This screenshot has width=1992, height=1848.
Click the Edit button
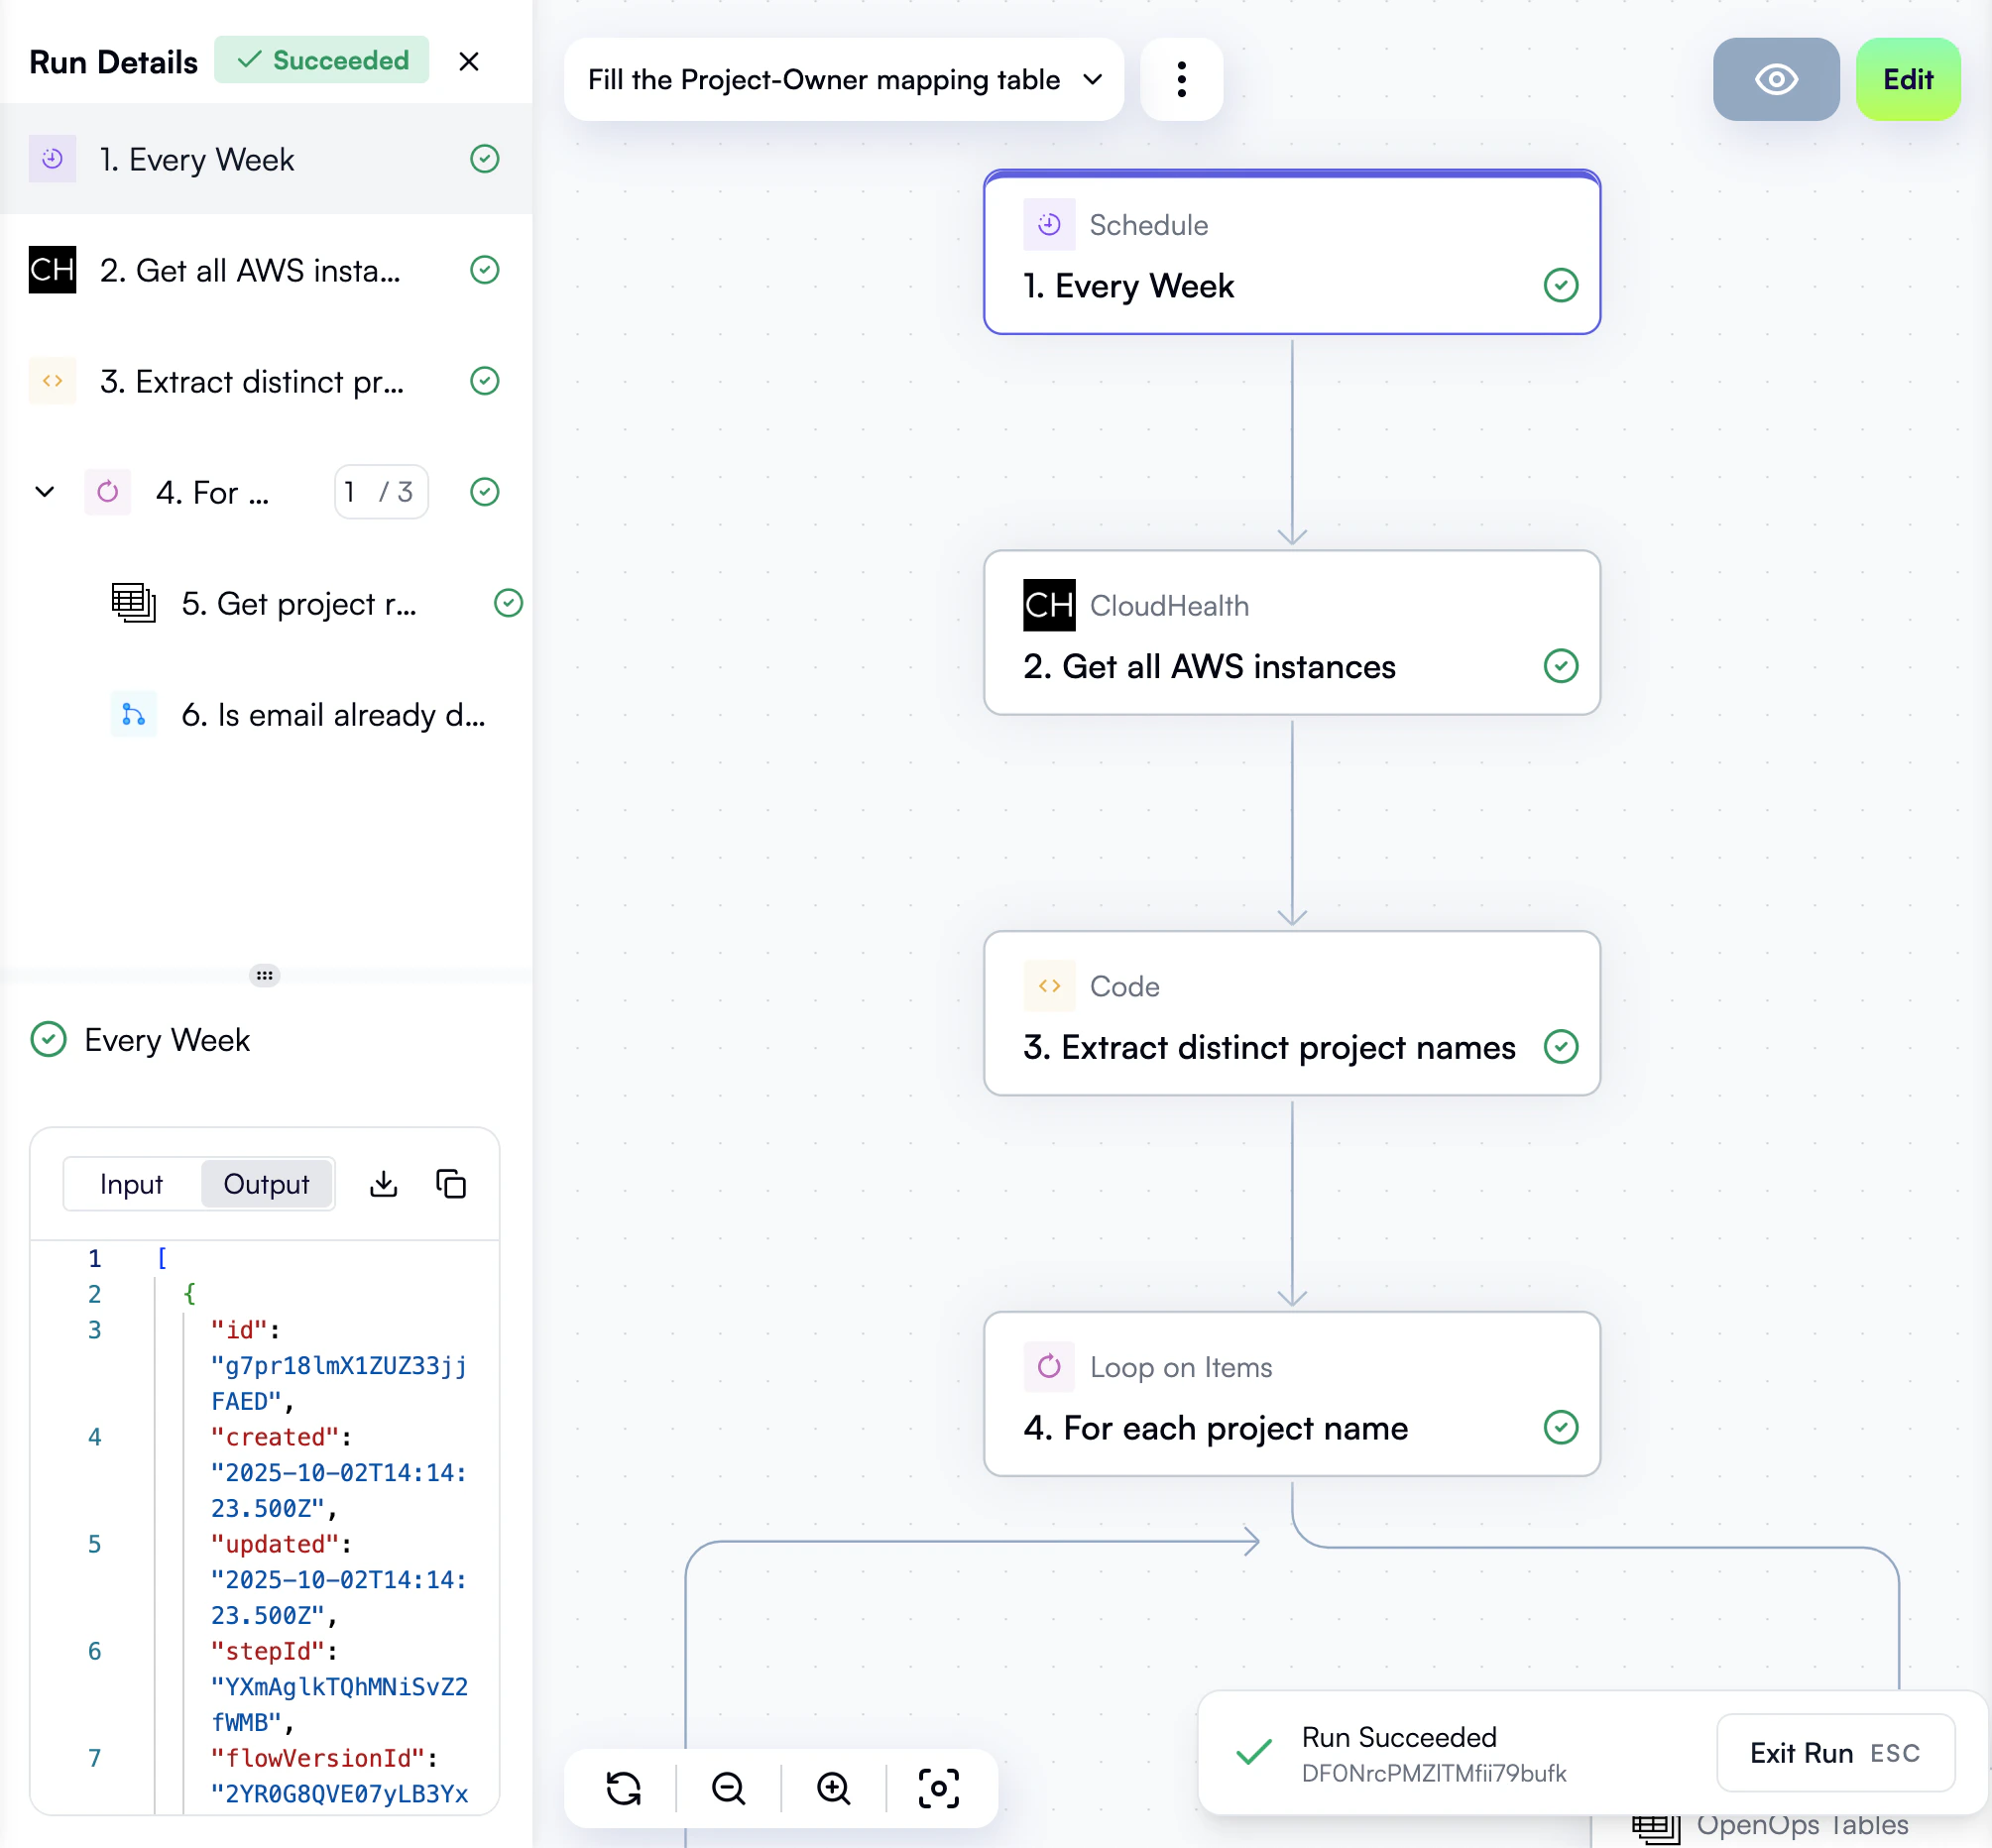click(1907, 79)
